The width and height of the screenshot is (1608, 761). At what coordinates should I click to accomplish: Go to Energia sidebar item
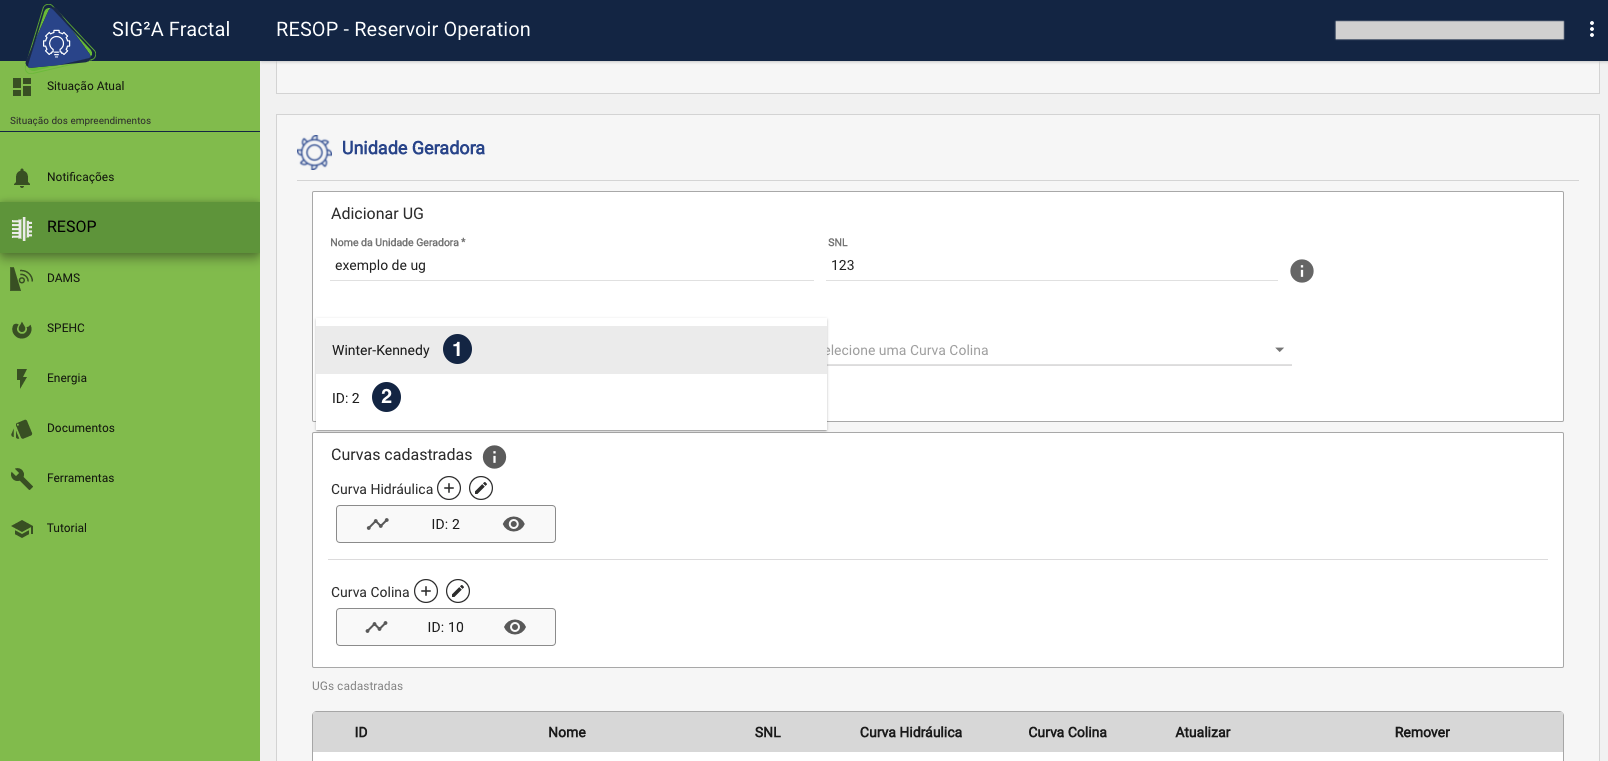(x=67, y=378)
